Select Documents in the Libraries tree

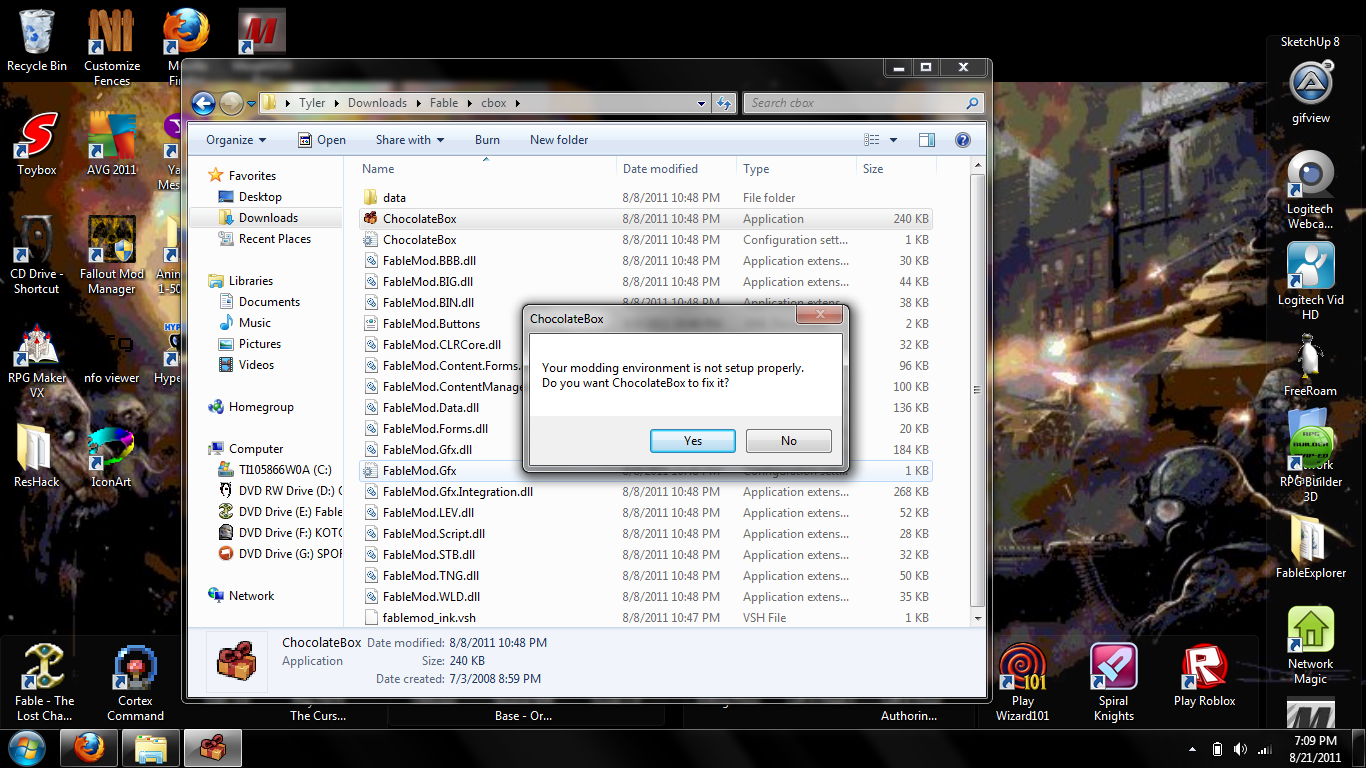(269, 302)
